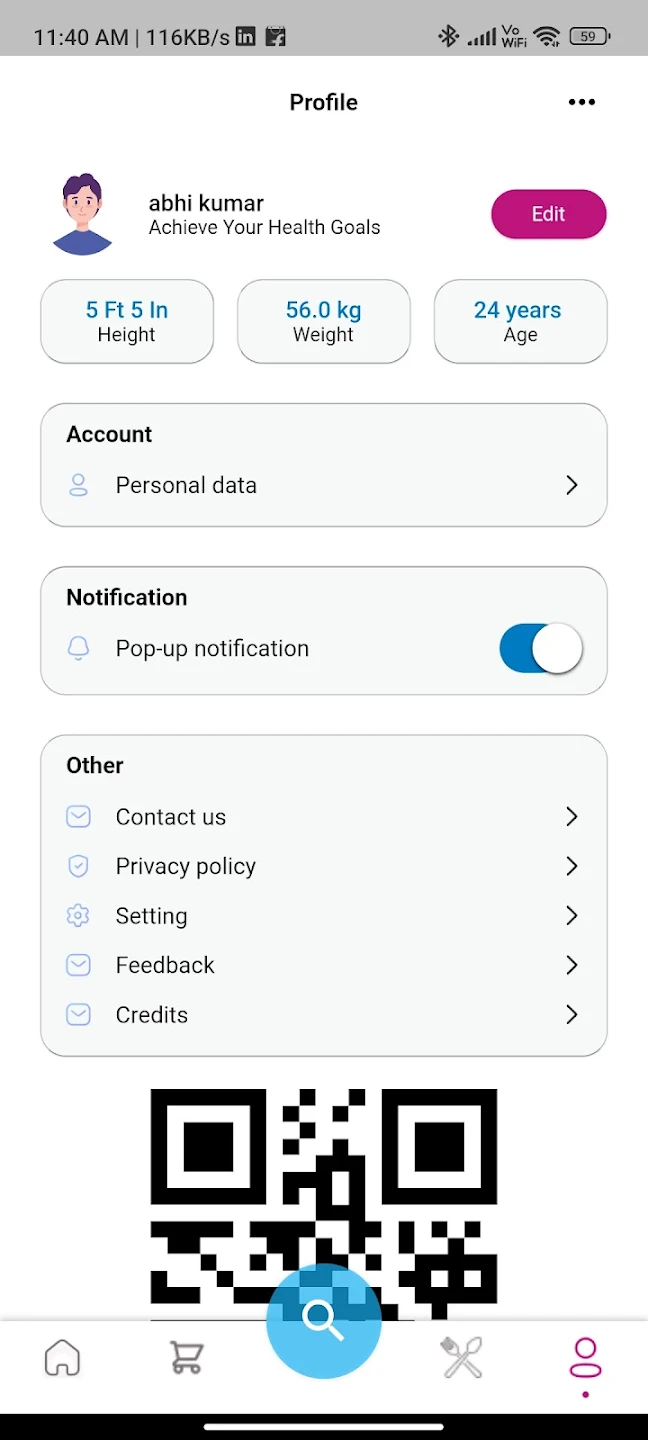The height and width of the screenshot is (1440, 648).
Task: Select the 24 years Age card
Action: (x=520, y=321)
